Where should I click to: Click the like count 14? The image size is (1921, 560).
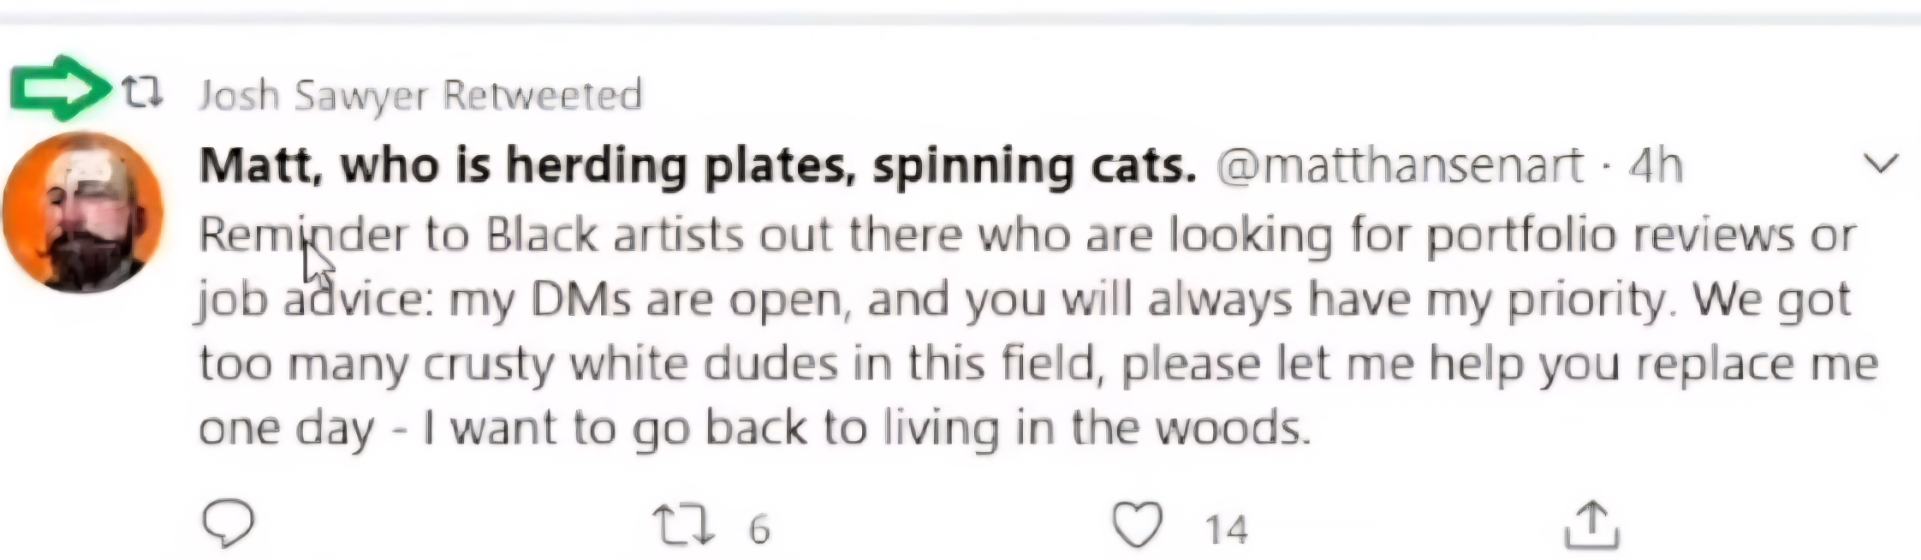point(1226,529)
